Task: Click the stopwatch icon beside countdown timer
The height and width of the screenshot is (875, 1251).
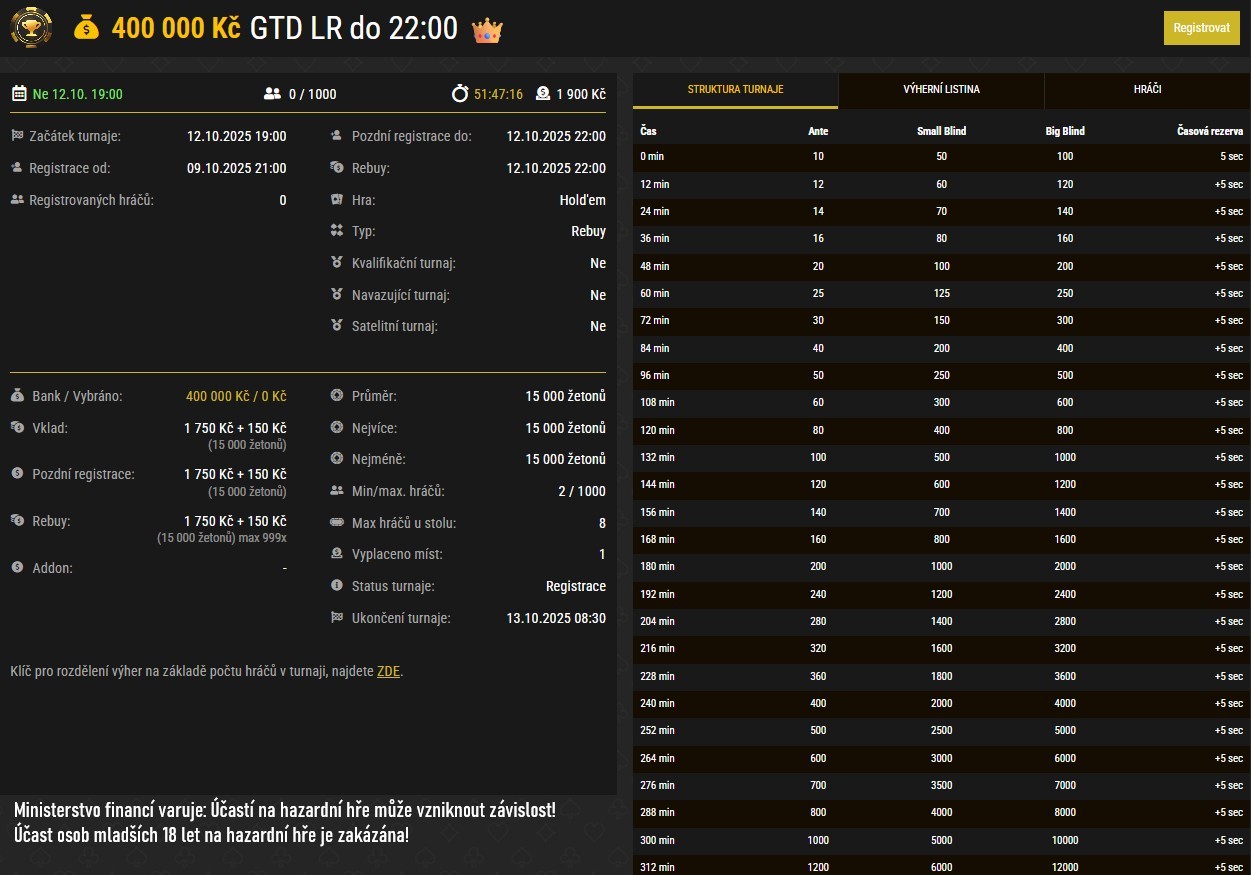Action: pyautogui.click(x=460, y=94)
